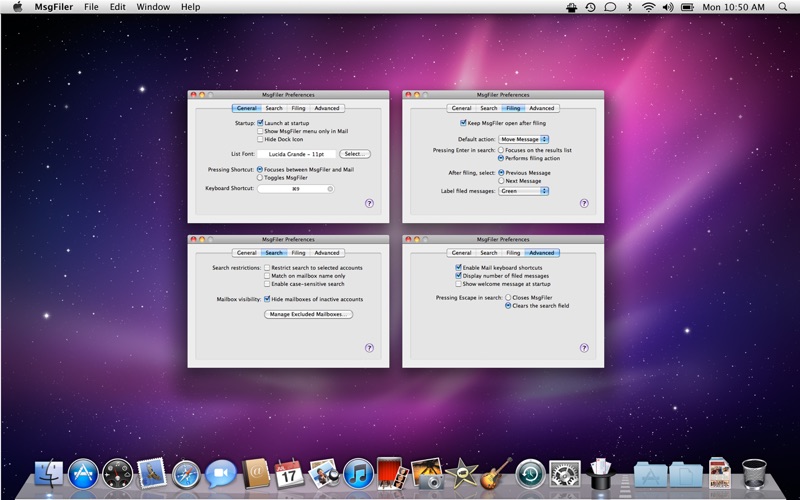
Task: Click the ⌘9 Keyboard Shortcut field
Action: pos(296,189)
